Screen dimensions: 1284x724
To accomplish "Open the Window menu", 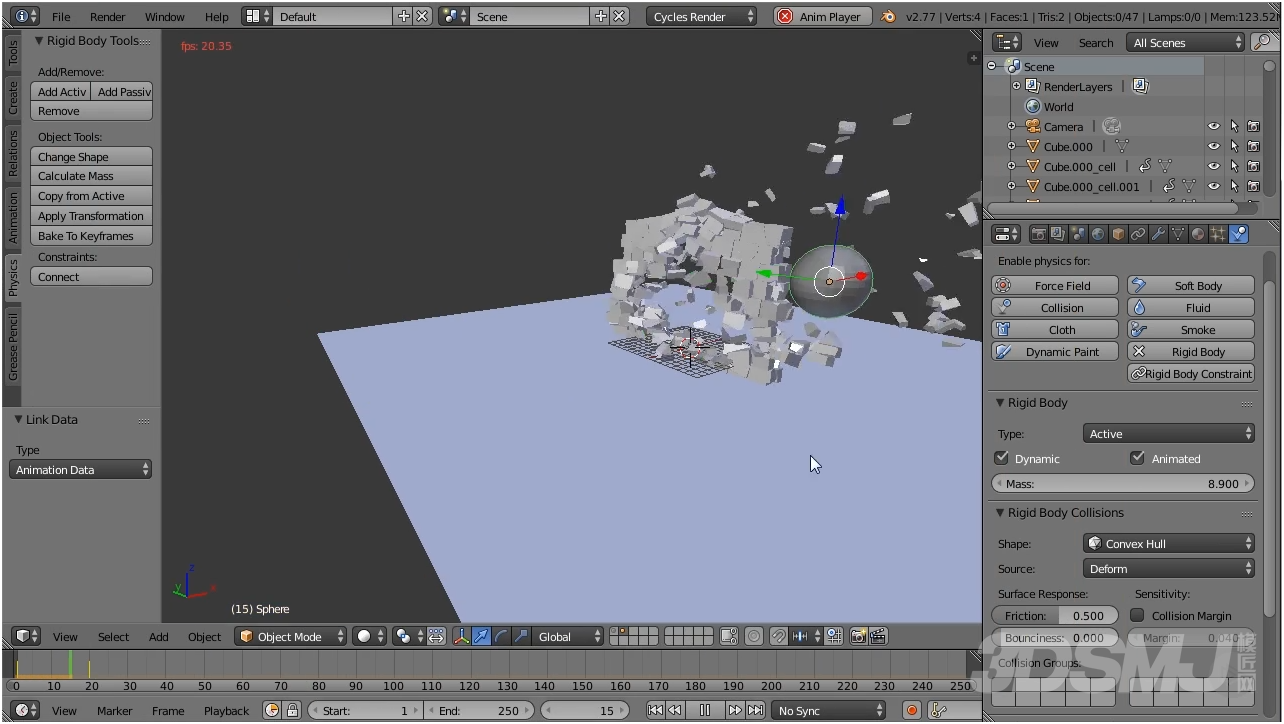I will (165, 16).
